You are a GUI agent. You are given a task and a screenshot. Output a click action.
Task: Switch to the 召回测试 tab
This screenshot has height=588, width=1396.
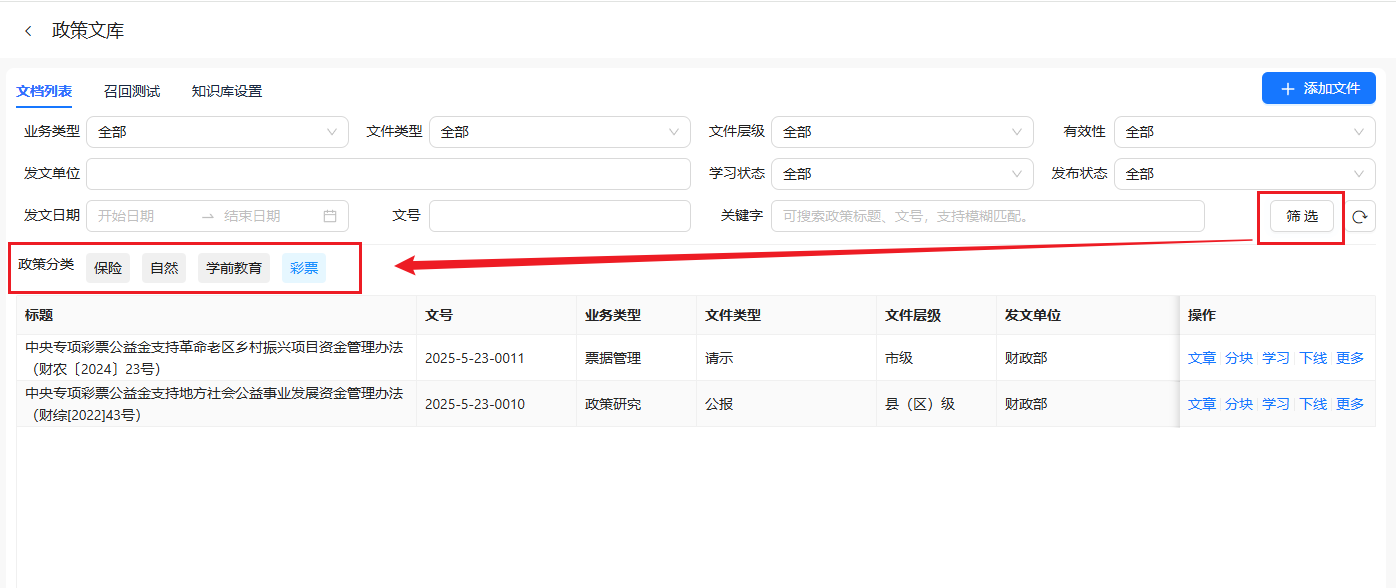132,91
